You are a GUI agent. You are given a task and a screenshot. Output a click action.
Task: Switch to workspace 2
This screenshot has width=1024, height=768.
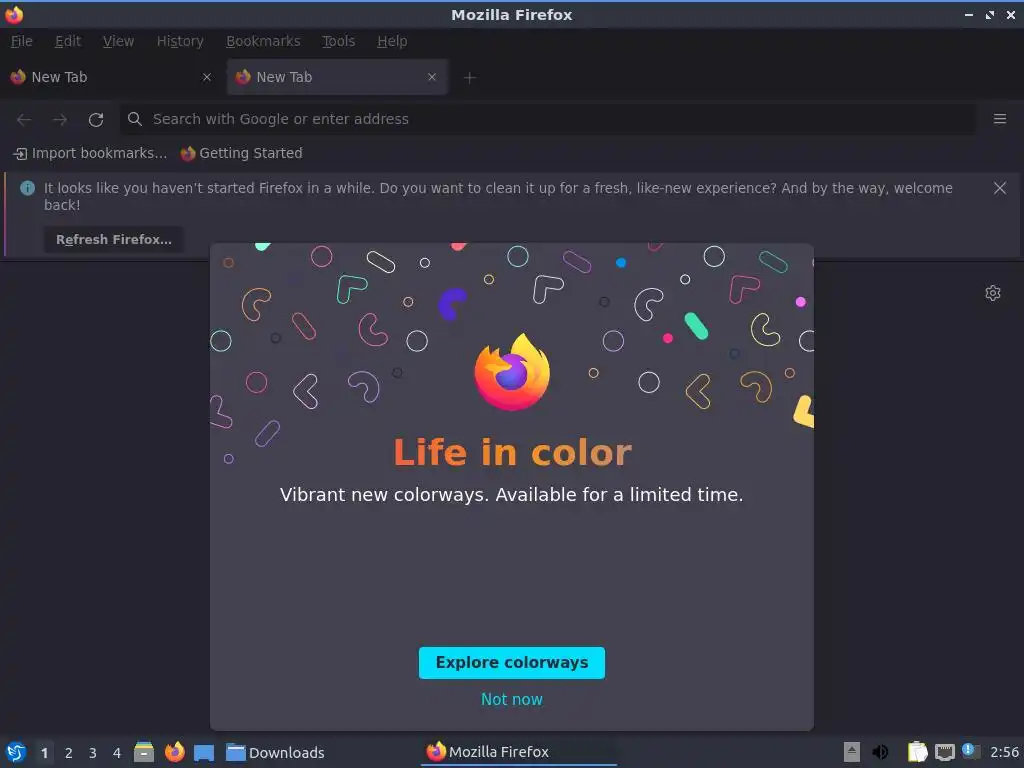point(69,753)
